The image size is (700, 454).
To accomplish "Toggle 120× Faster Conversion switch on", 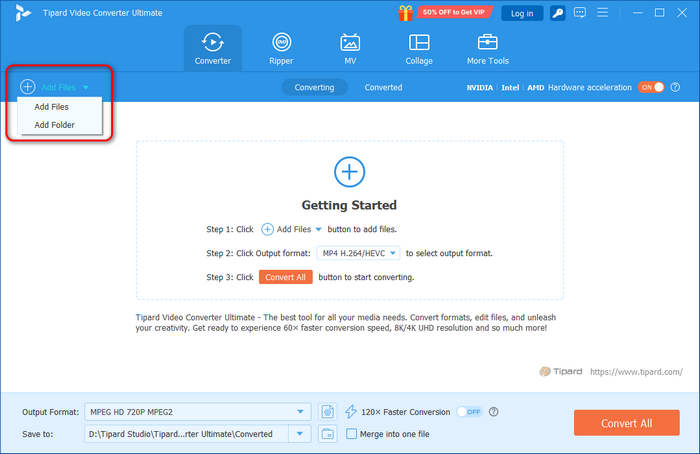I will 469,412.
